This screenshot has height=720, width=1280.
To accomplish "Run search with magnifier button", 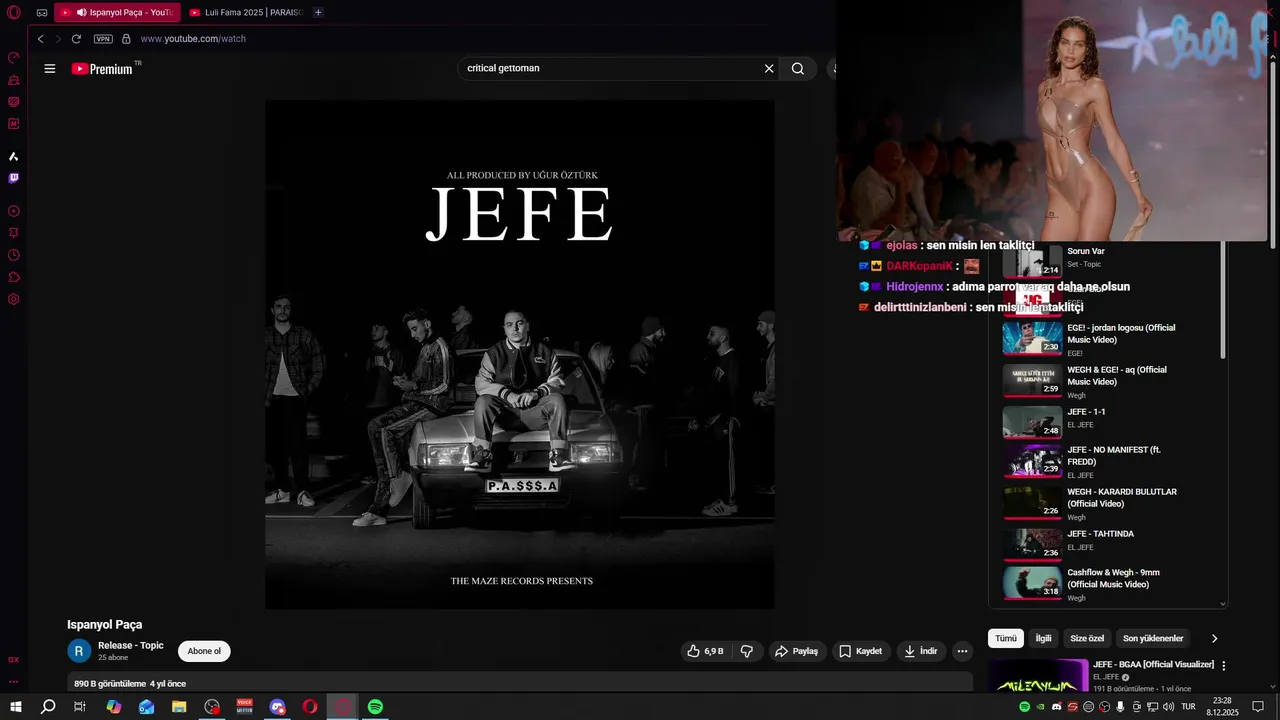I will pos(798,68).
